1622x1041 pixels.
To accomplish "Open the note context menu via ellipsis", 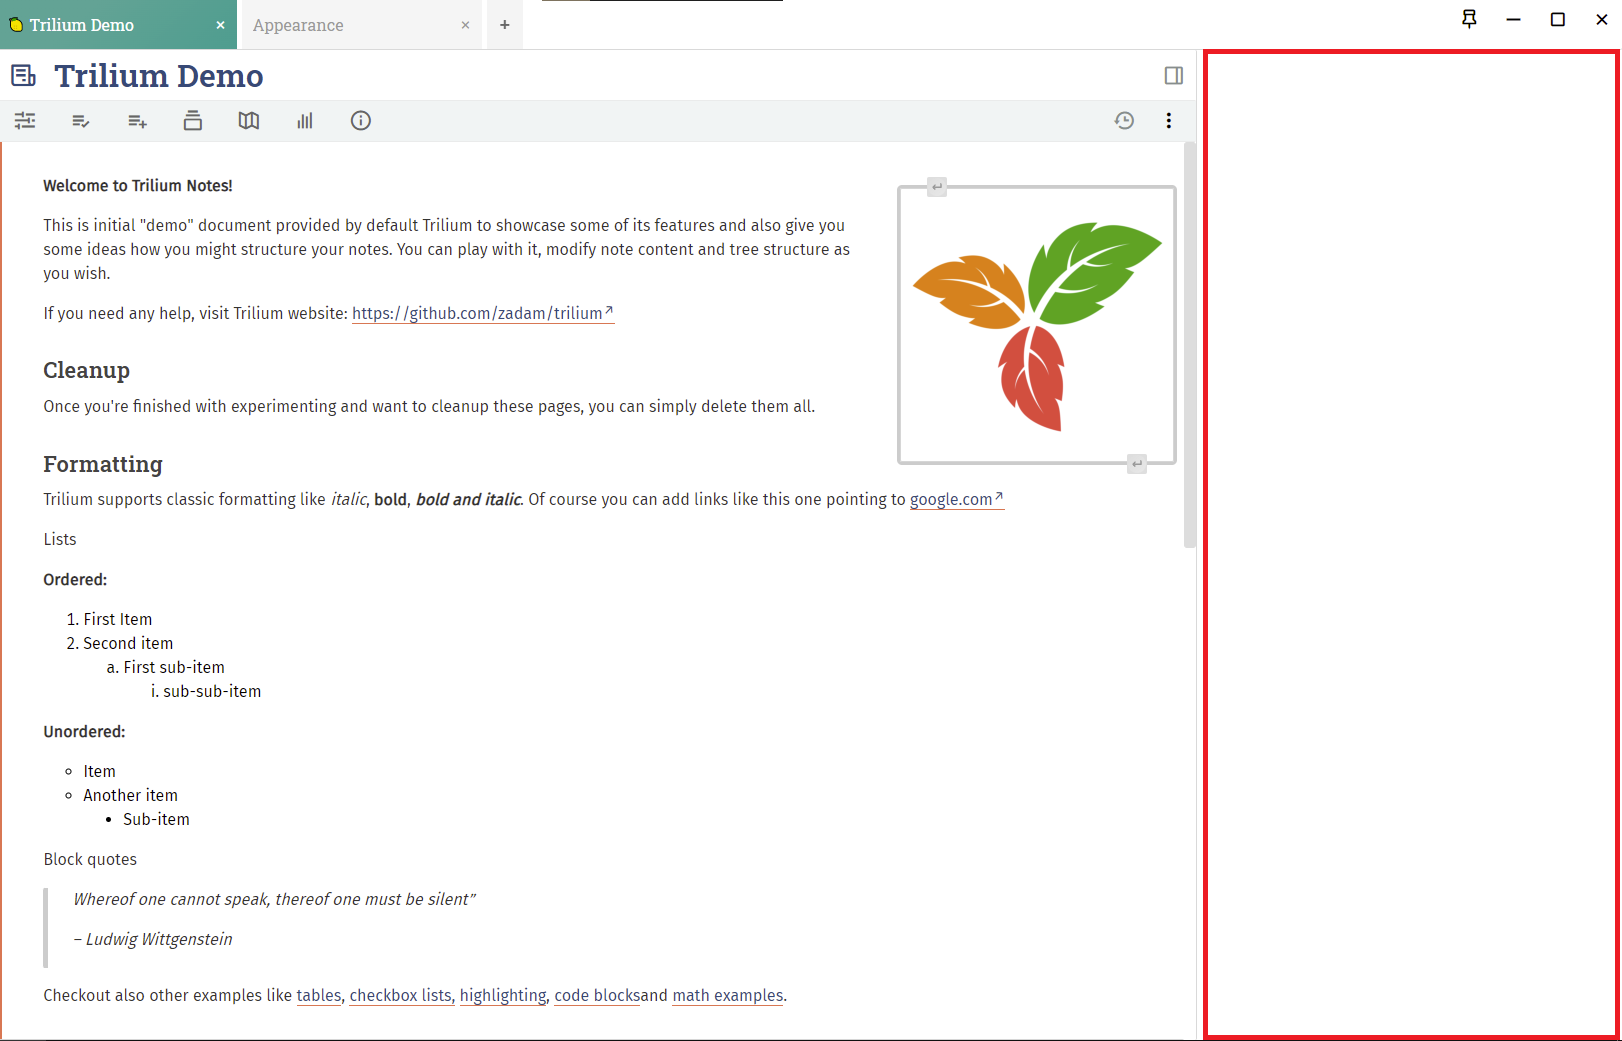I will 1168,120.
